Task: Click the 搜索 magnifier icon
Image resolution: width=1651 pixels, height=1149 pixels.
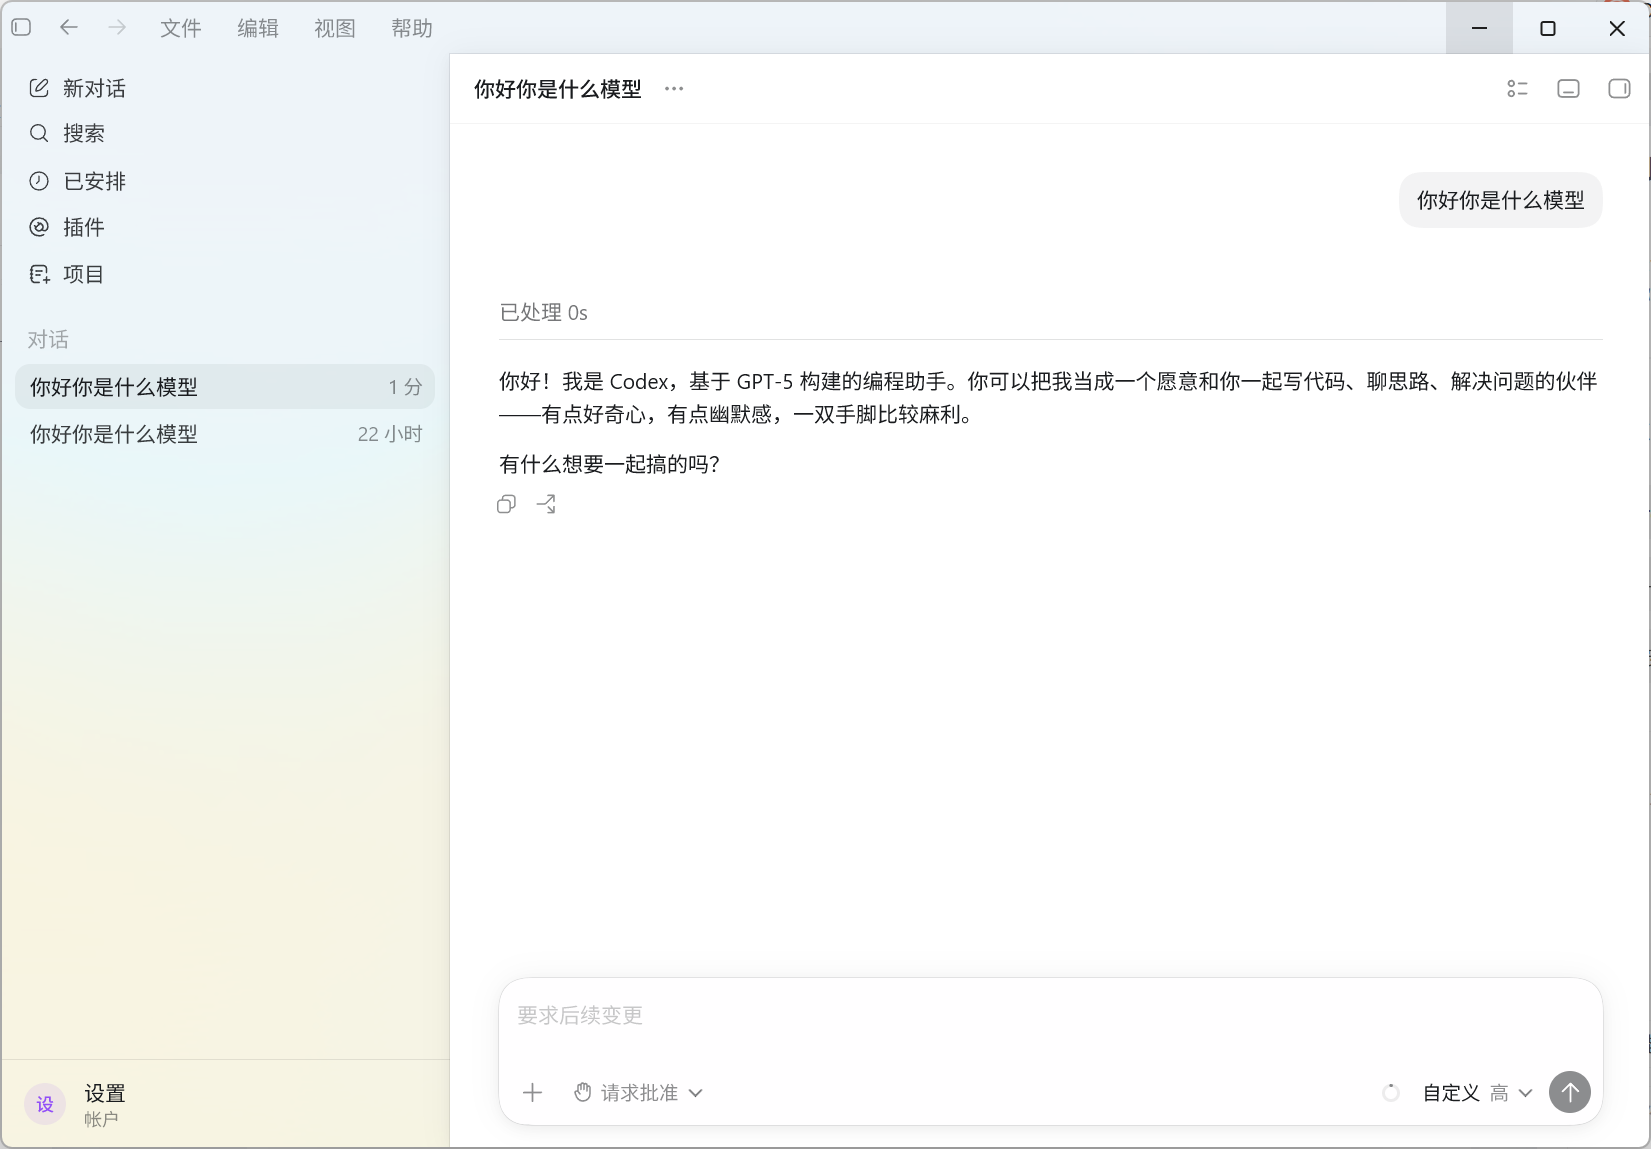Action: point(39,133)
